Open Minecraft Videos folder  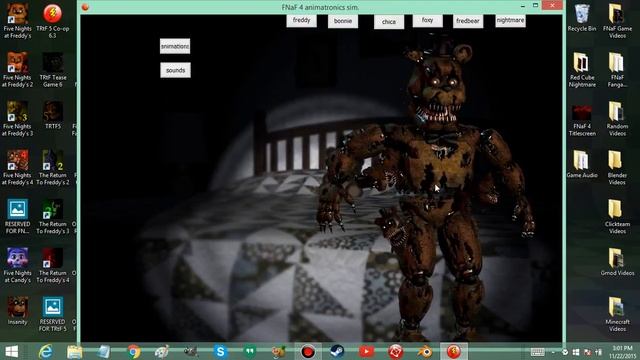point(617,314)
